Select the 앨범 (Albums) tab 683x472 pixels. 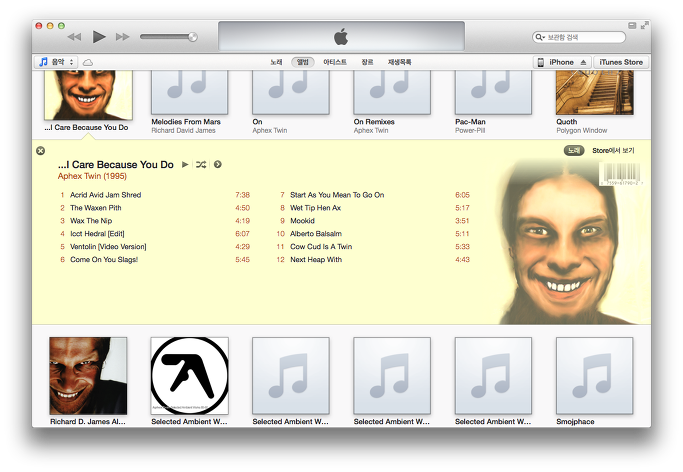pyautogui.click(x=303, y=62)
